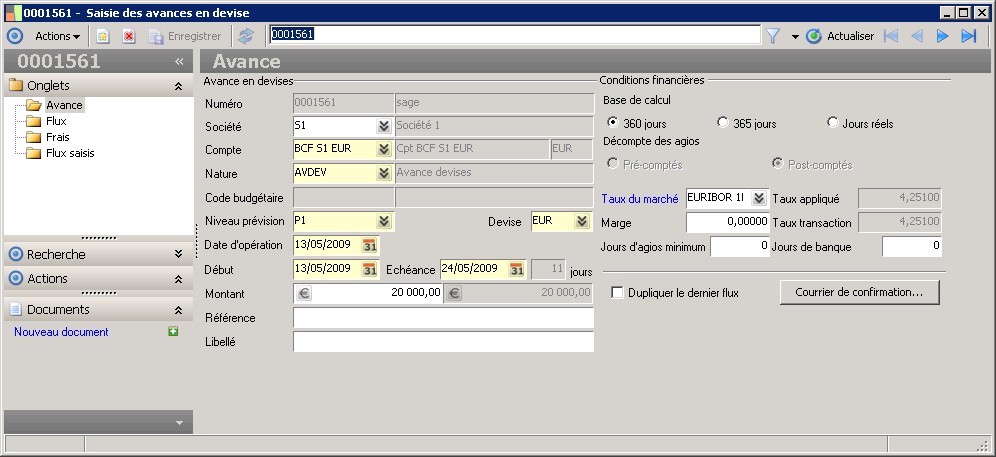996x457 pixels.
Task: Click the delete record red X icon
Action: (x=129, y=36)
